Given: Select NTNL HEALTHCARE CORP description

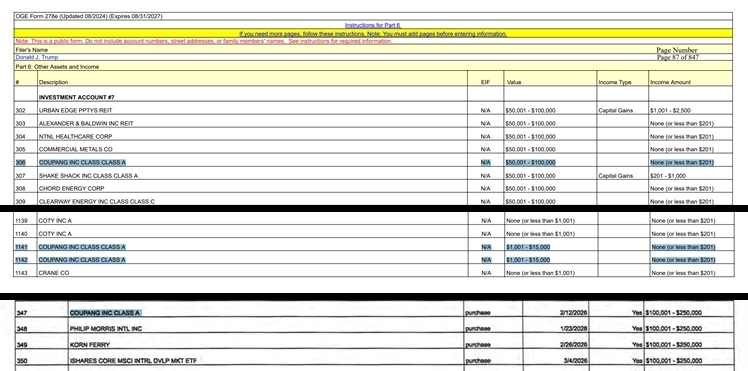Looking at the screenshot, I should (x=76, y=136).
